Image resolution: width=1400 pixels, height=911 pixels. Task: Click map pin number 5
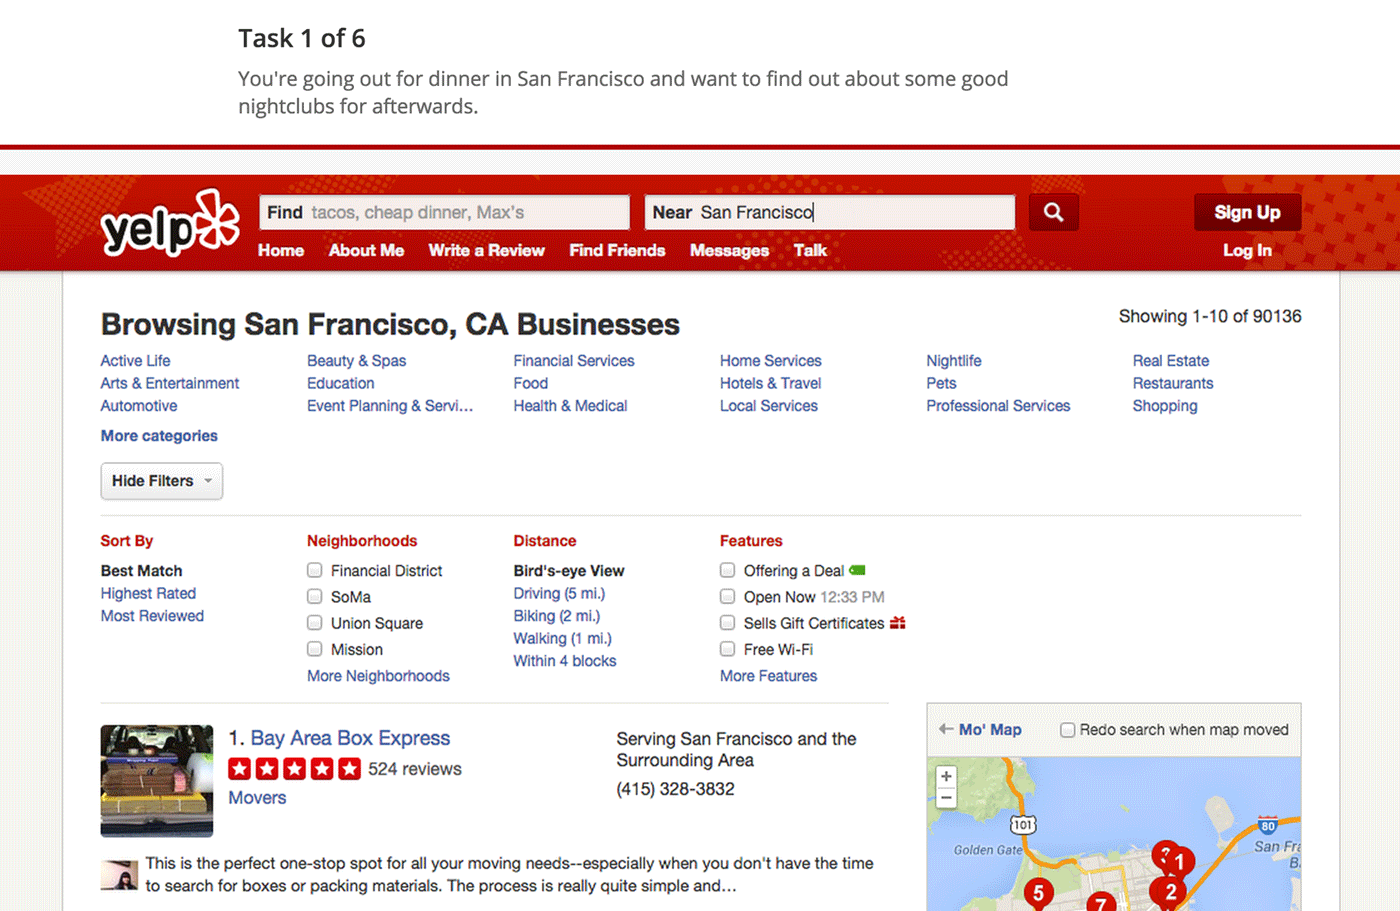click(1038, 893)
